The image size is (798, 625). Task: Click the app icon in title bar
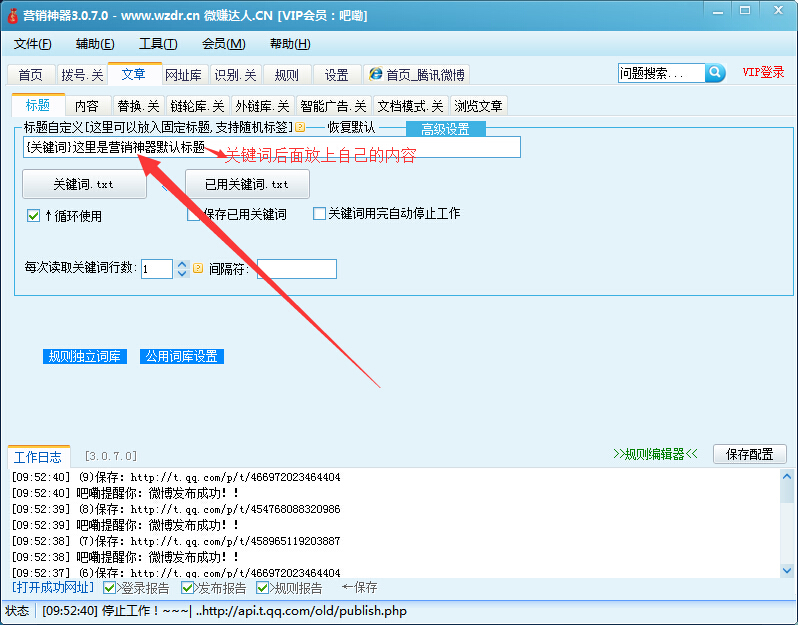[12, 15]
